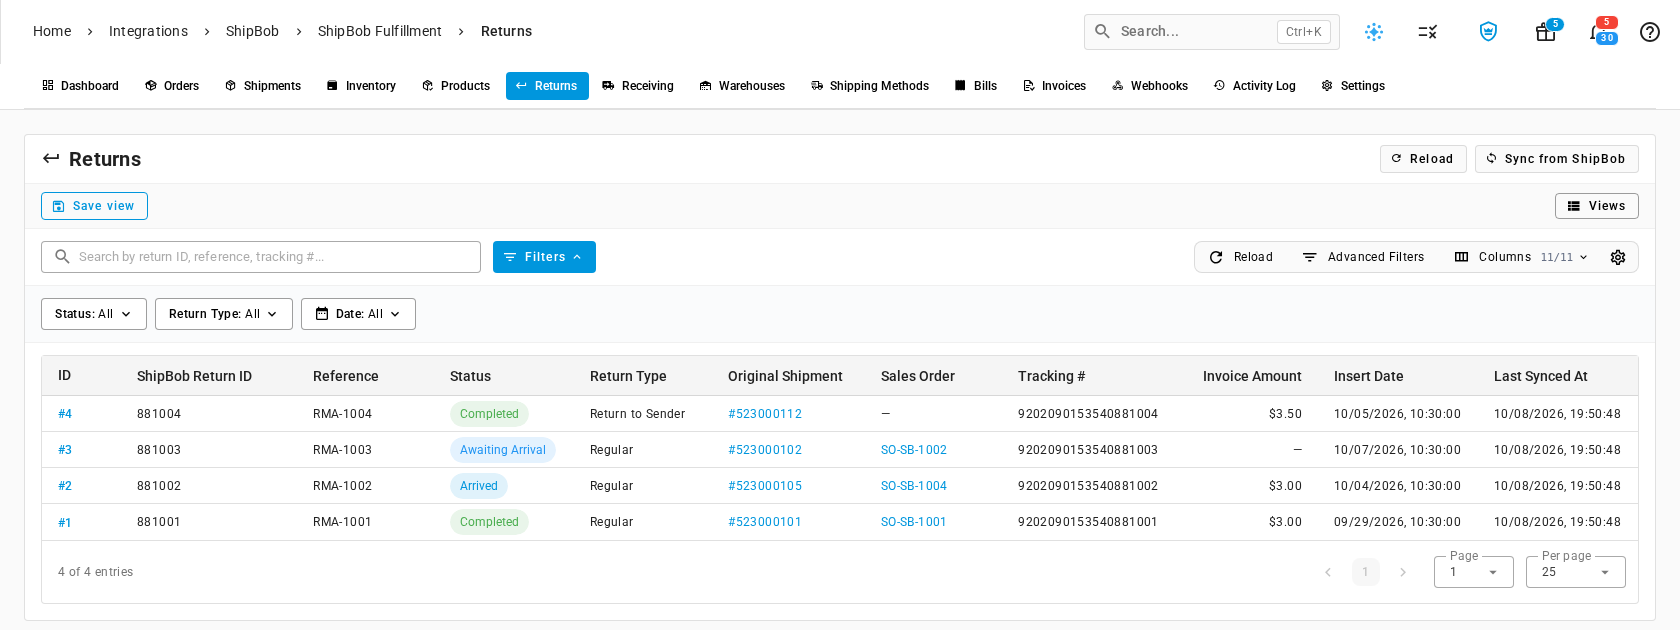
Task: Collapse the Filters panel button
Action: click(x=544, y=257)
